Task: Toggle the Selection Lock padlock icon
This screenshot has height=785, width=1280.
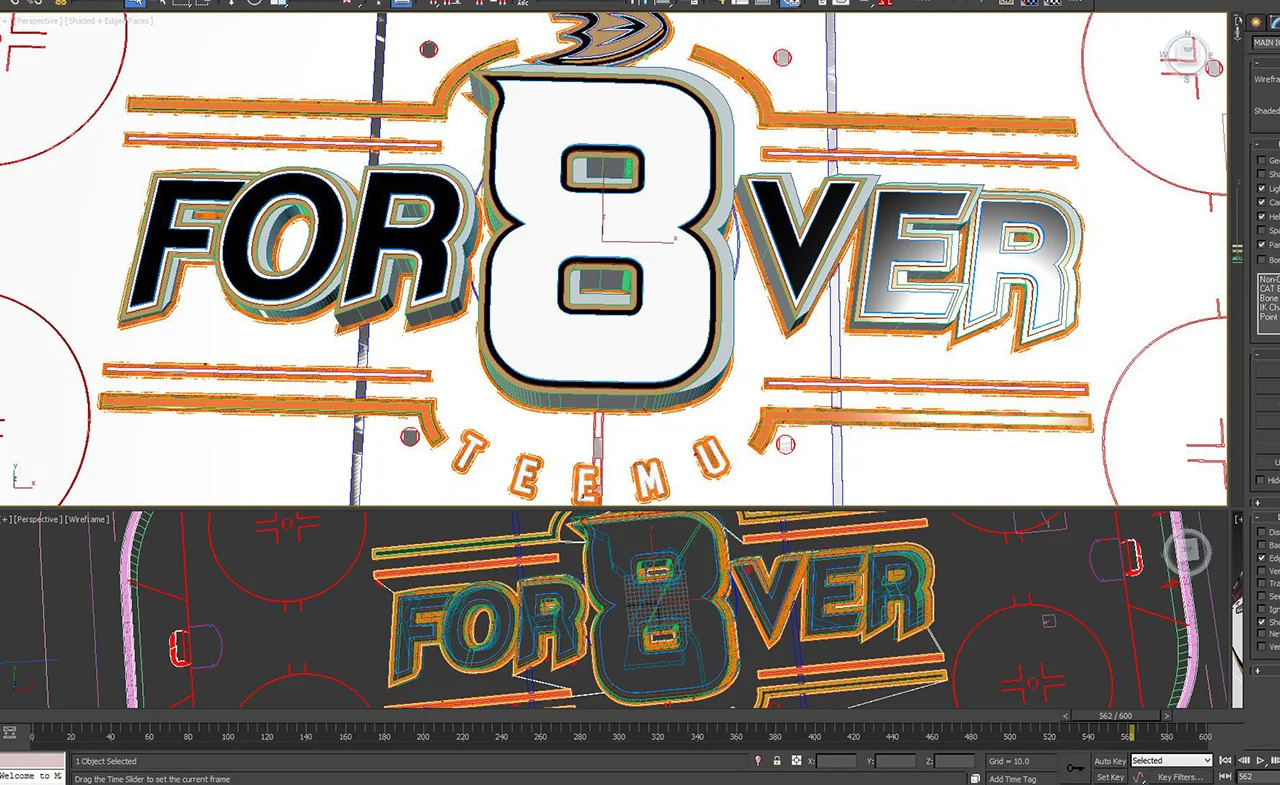Action: 777,761
